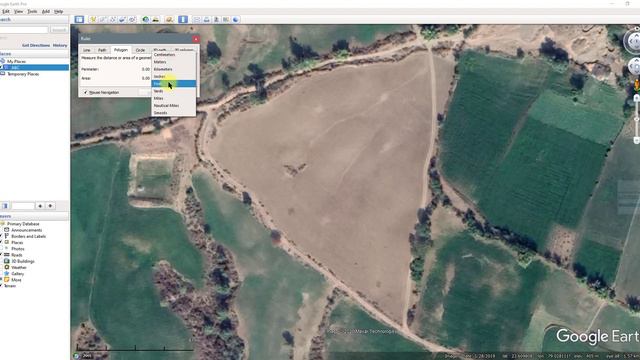Screen dimensions: 640x360
Task: Click the Borders and Labels flag icon
Action: (x=7, y=236)
